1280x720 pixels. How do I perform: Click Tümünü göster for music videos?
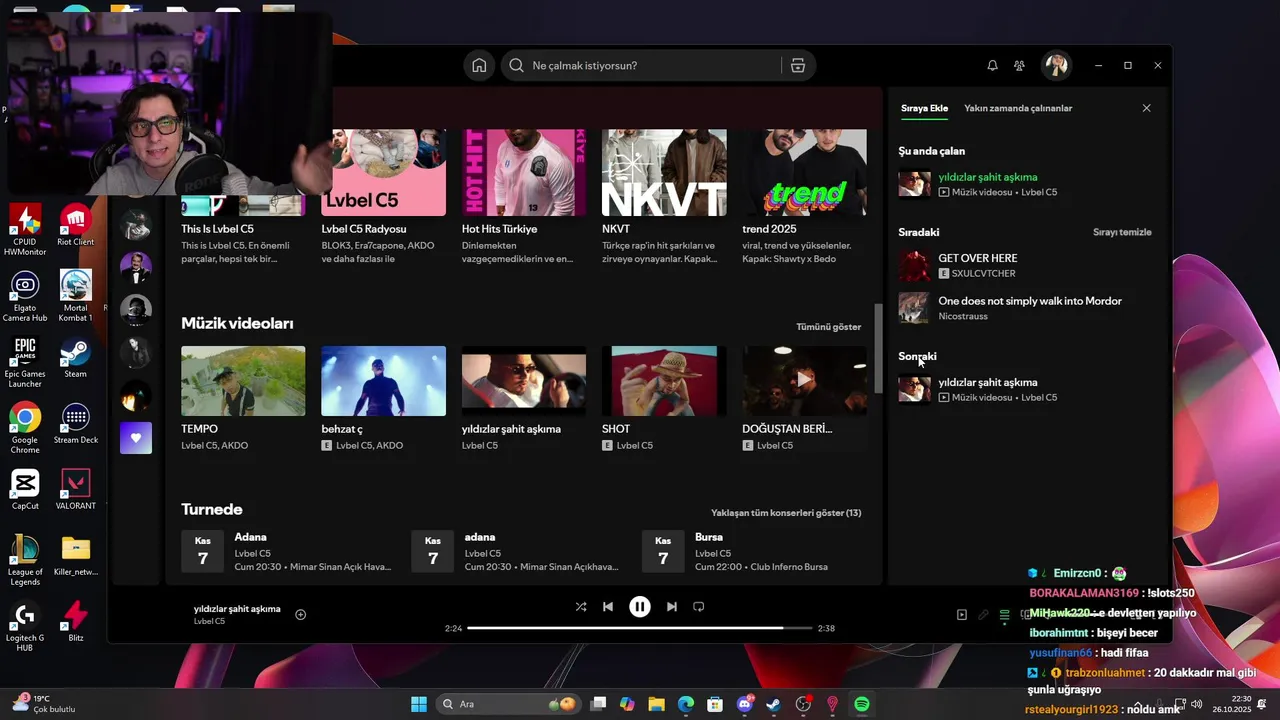coord(828,327)
